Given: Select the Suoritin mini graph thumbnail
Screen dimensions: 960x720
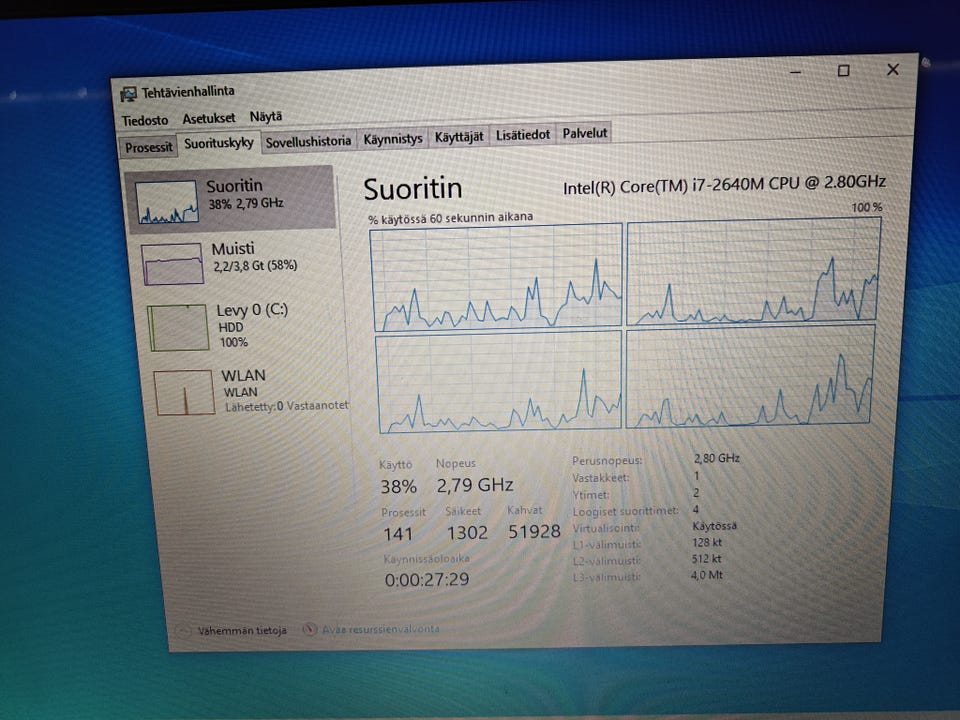Looking at the screenshot, I should coord(167,201).
